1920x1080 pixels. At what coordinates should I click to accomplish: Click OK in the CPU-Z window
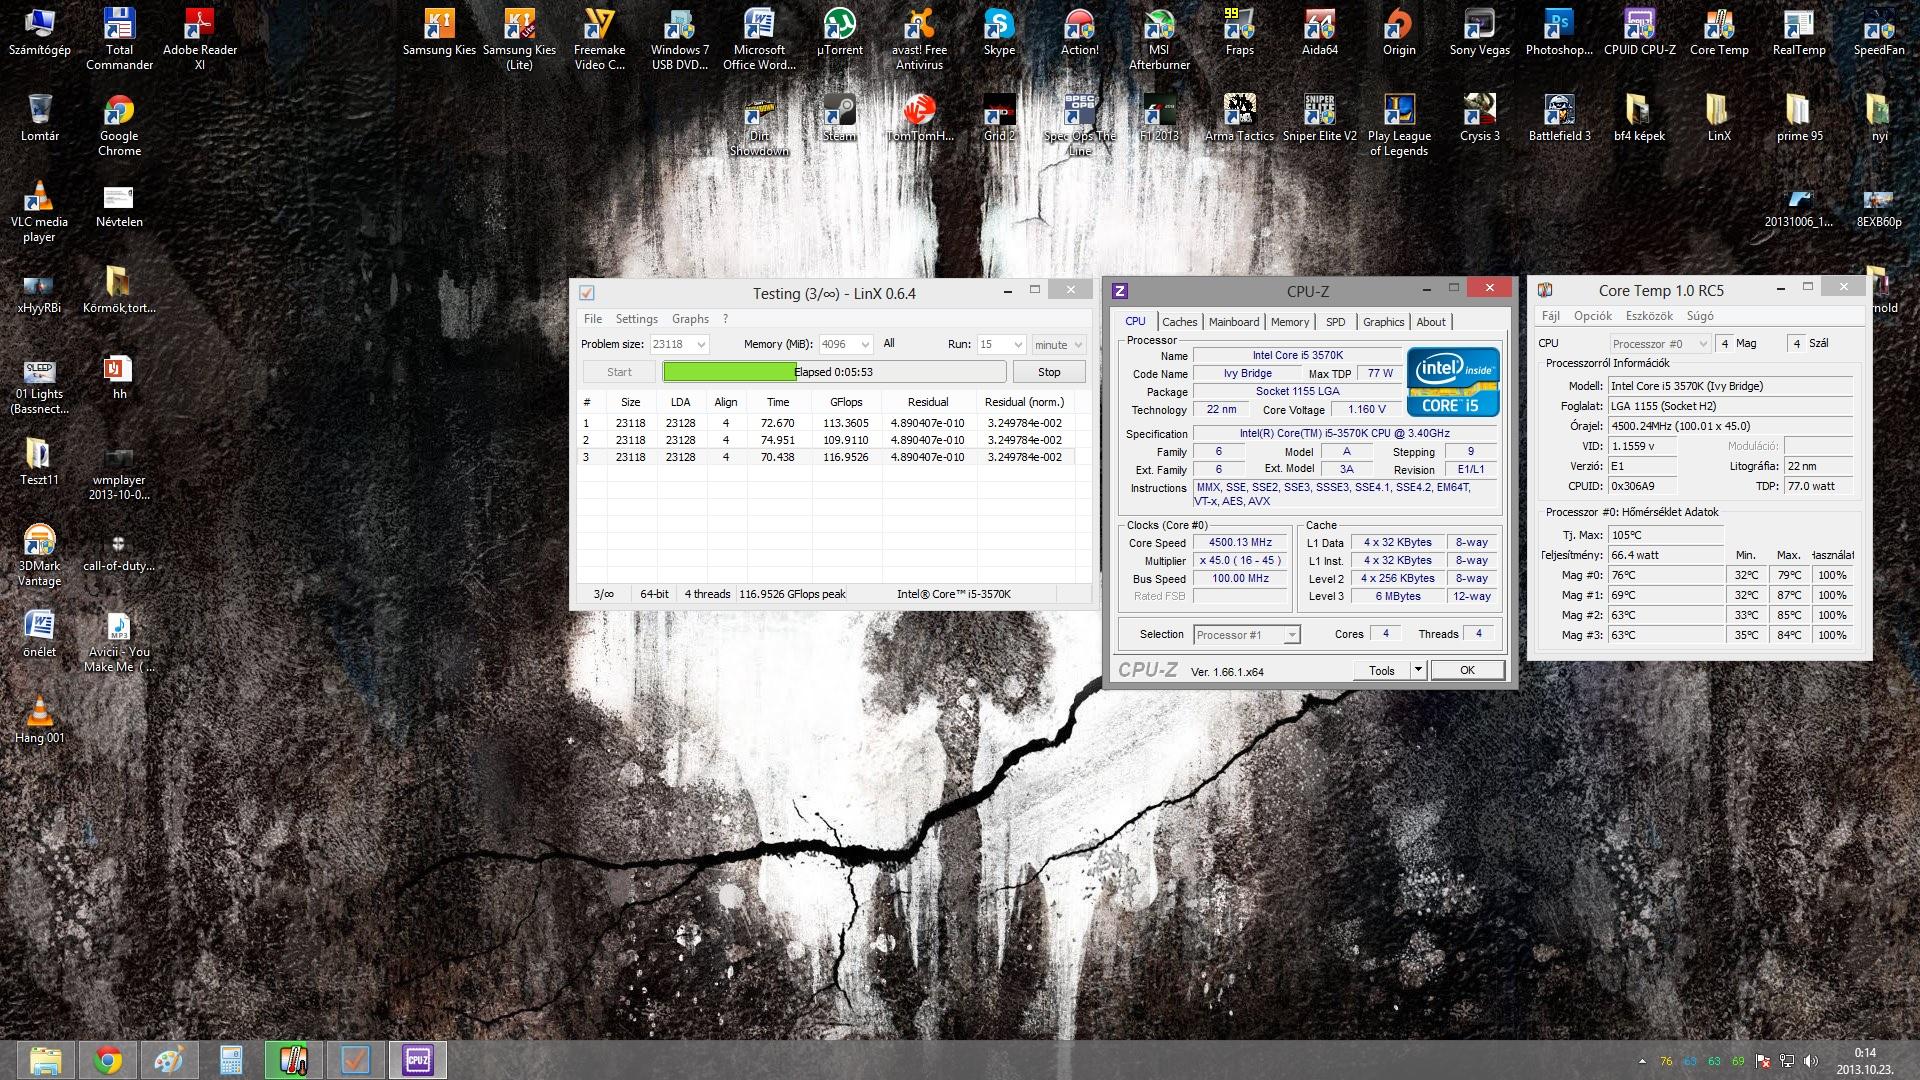point(1467,670)
